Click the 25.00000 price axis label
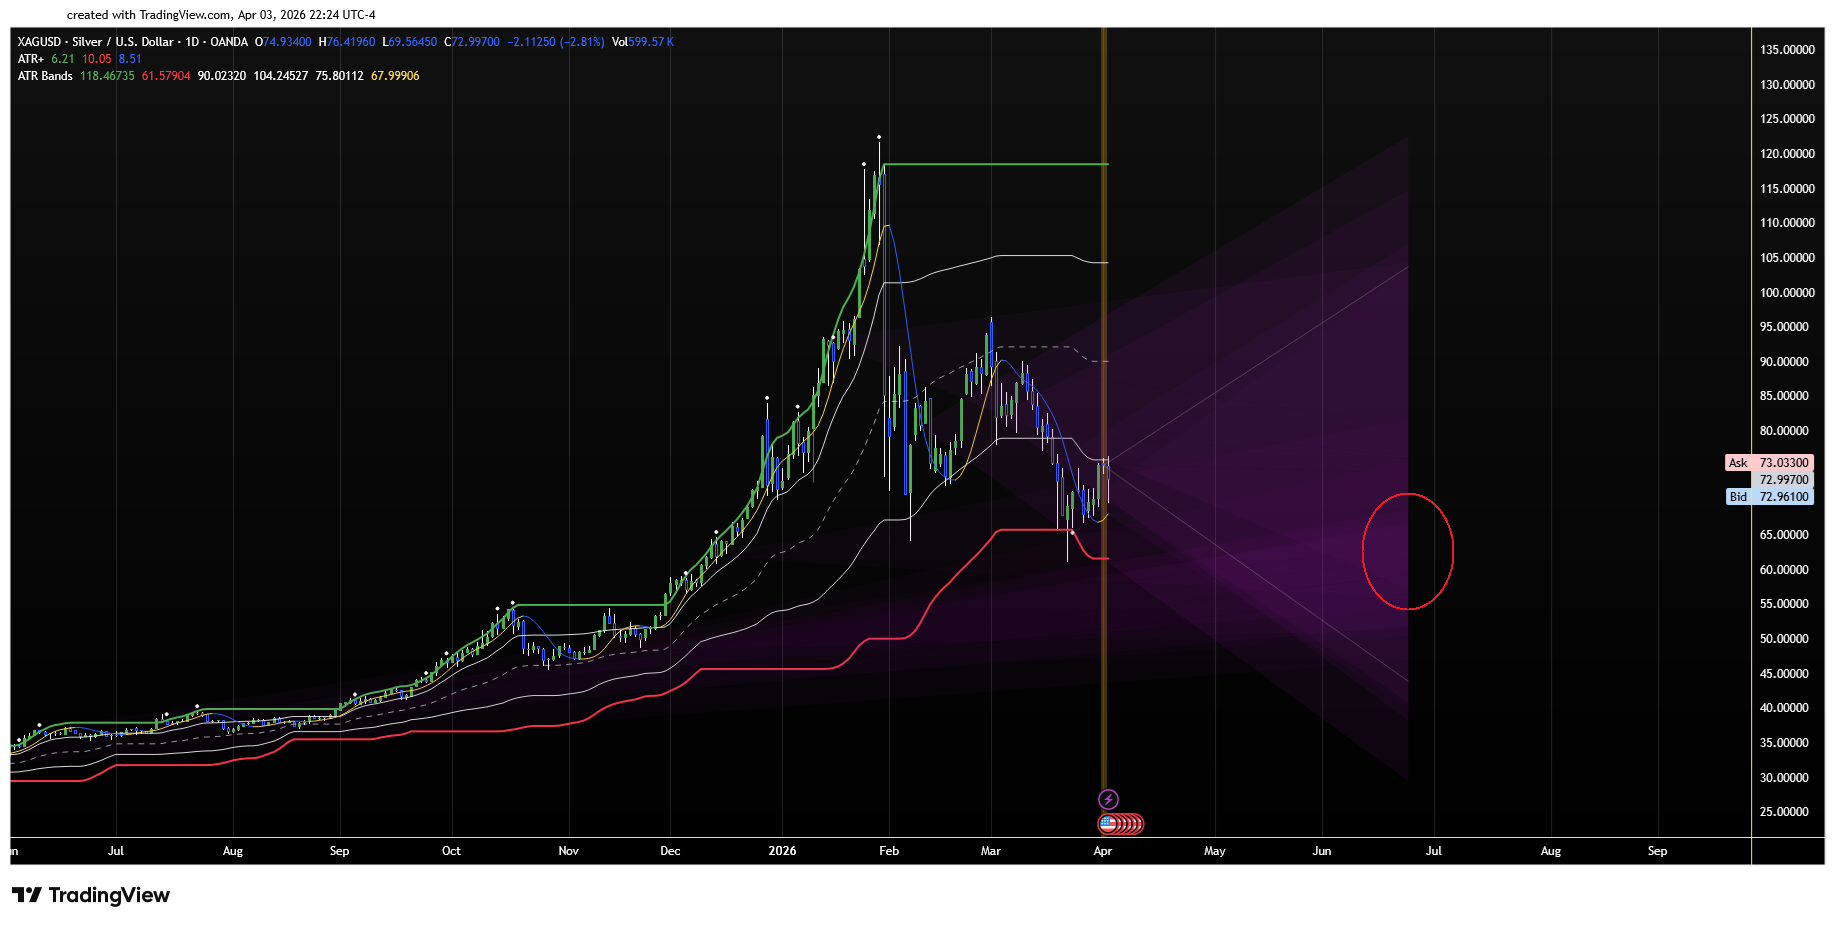Image resolution: width=1835 pixels, height=925 pixels. coord(1784,812)
